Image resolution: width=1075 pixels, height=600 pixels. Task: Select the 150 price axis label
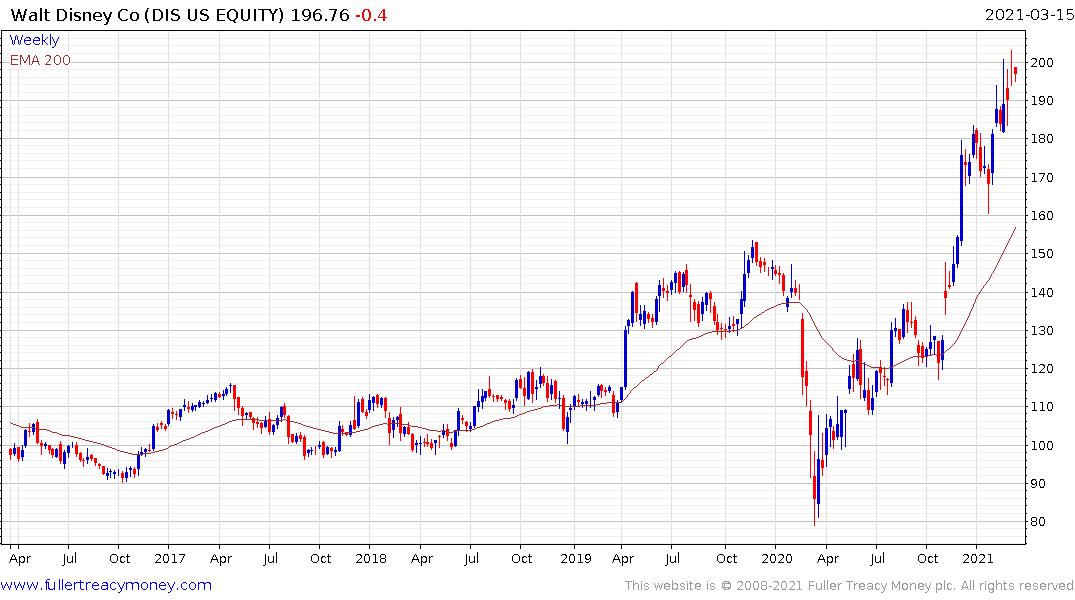pos(1042,254)
